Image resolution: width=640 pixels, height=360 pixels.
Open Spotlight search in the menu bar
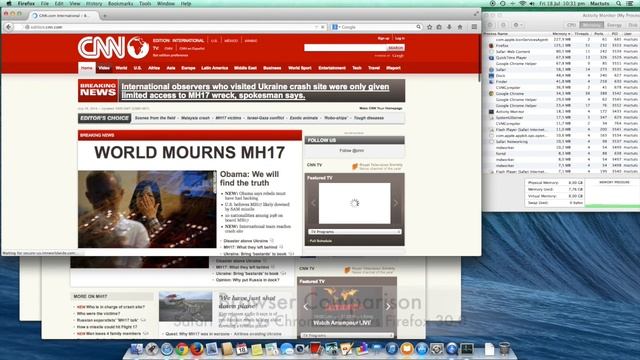point(619,3)
